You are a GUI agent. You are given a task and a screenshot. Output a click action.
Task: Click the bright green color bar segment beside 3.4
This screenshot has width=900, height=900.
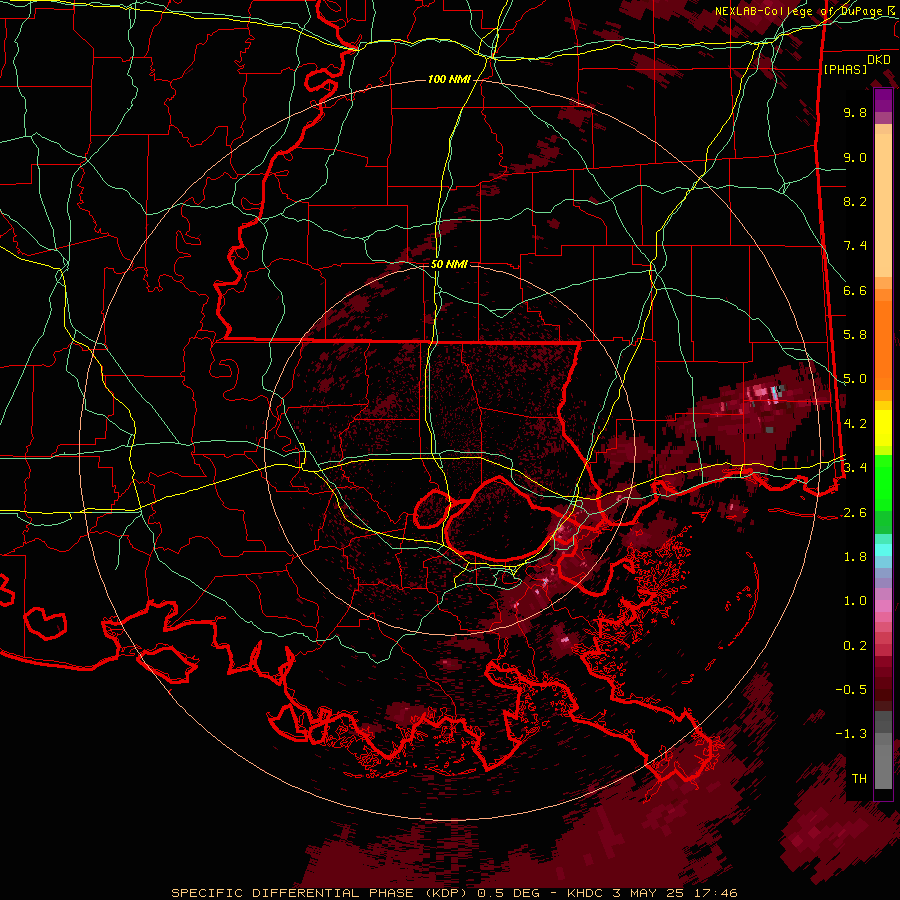pyautogui.click(x=883, y=482)
